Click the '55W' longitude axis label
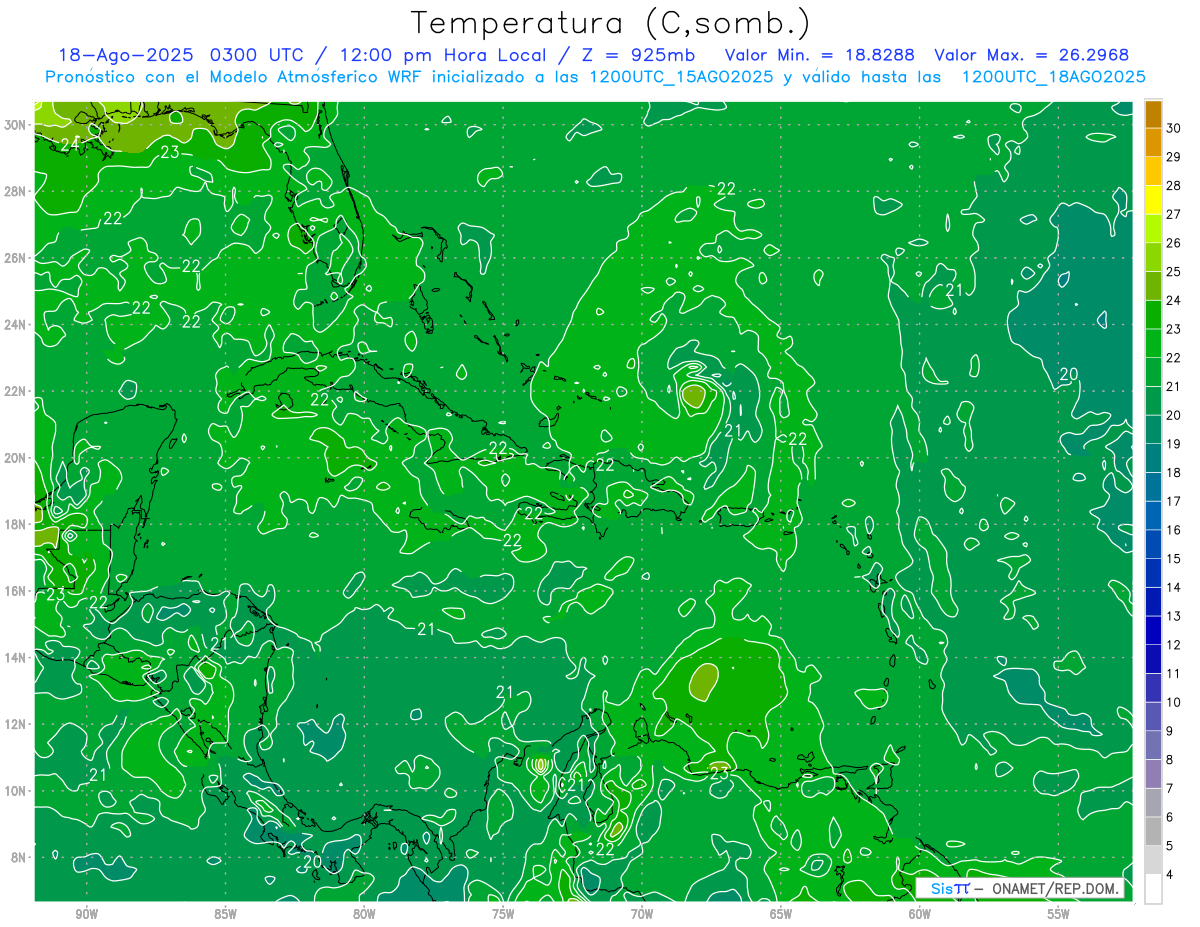Image resolution: width=1200 pixels, height=927 pixels. pos(1059,915)
